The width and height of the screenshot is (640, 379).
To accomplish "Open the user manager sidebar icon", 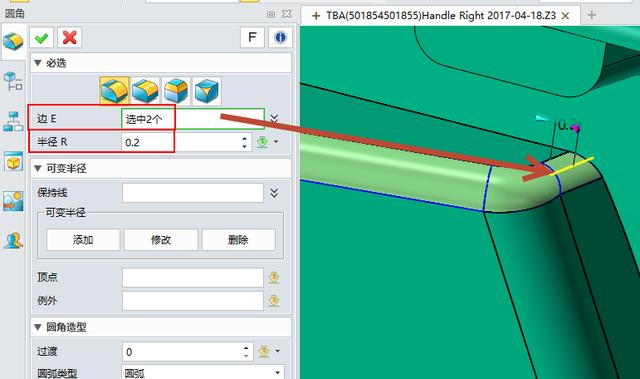I will tap(13, 241).
